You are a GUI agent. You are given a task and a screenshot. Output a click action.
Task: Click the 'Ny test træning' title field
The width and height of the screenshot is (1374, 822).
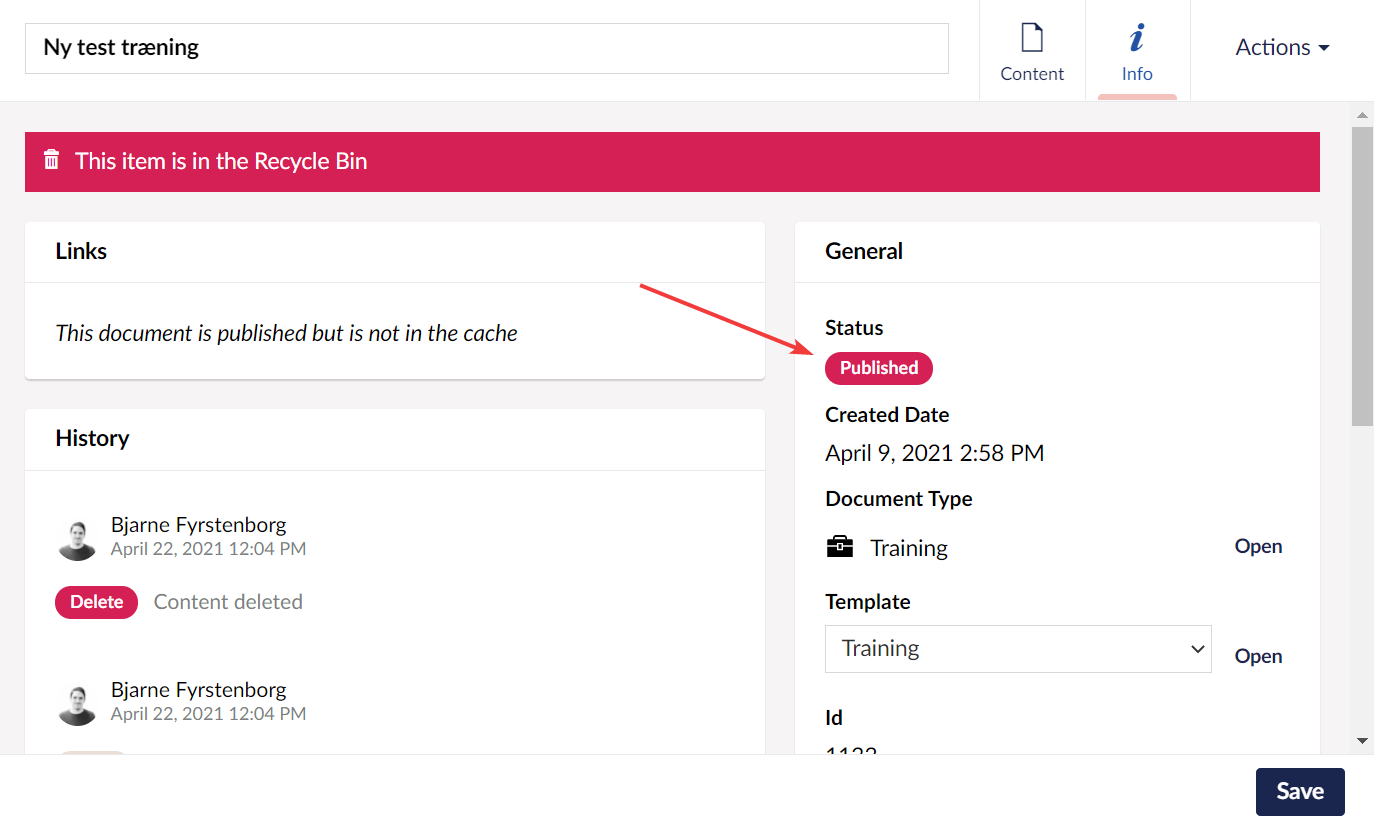(487, 47)
